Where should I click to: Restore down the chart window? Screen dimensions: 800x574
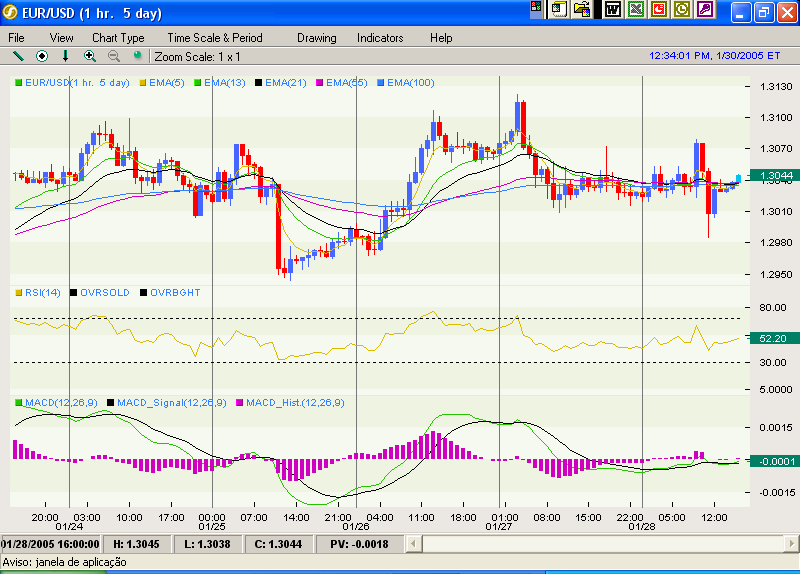tap(762, 13)
